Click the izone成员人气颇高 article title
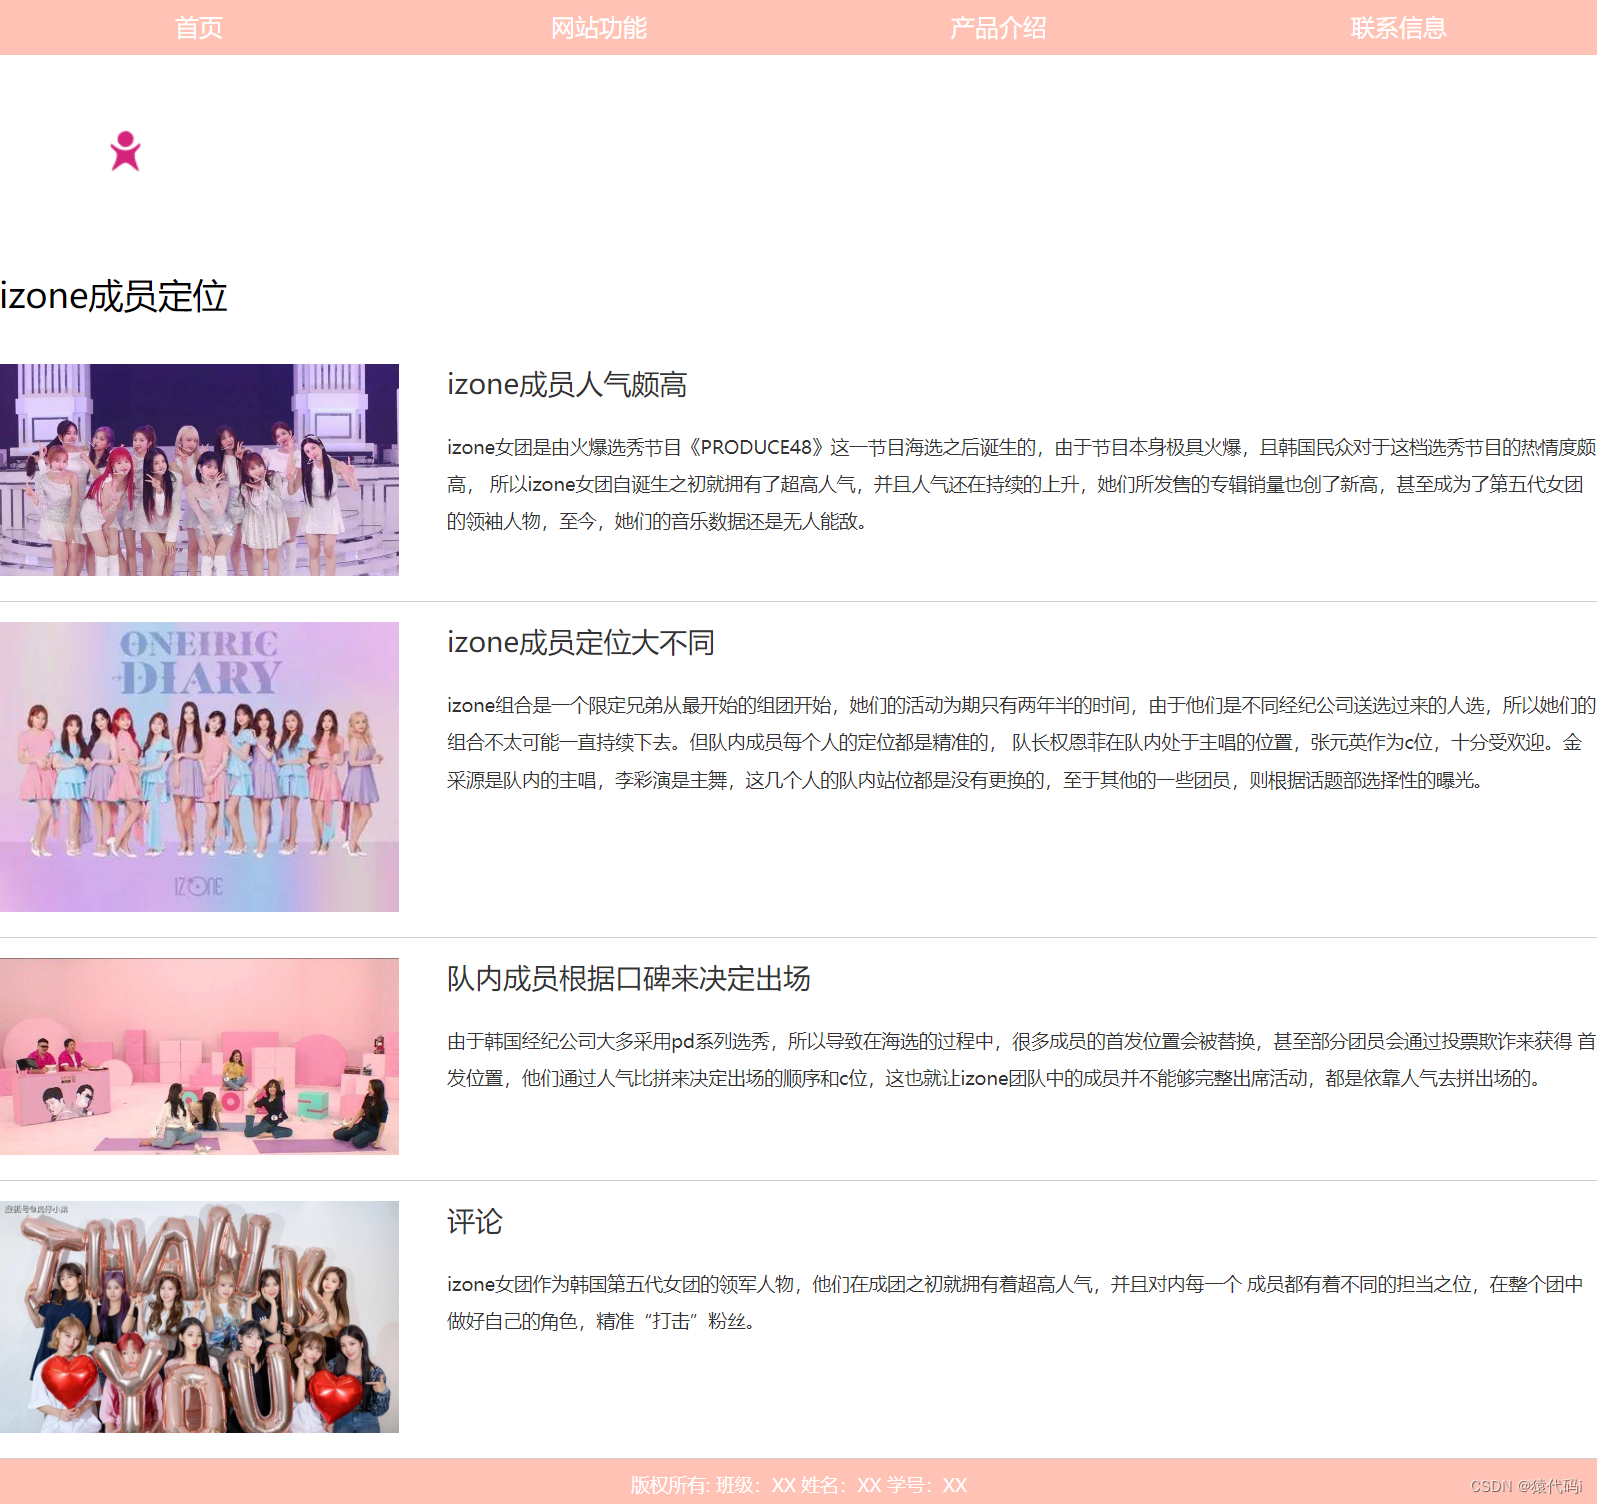1597x1504 pixels. click(x=567, y=384)
